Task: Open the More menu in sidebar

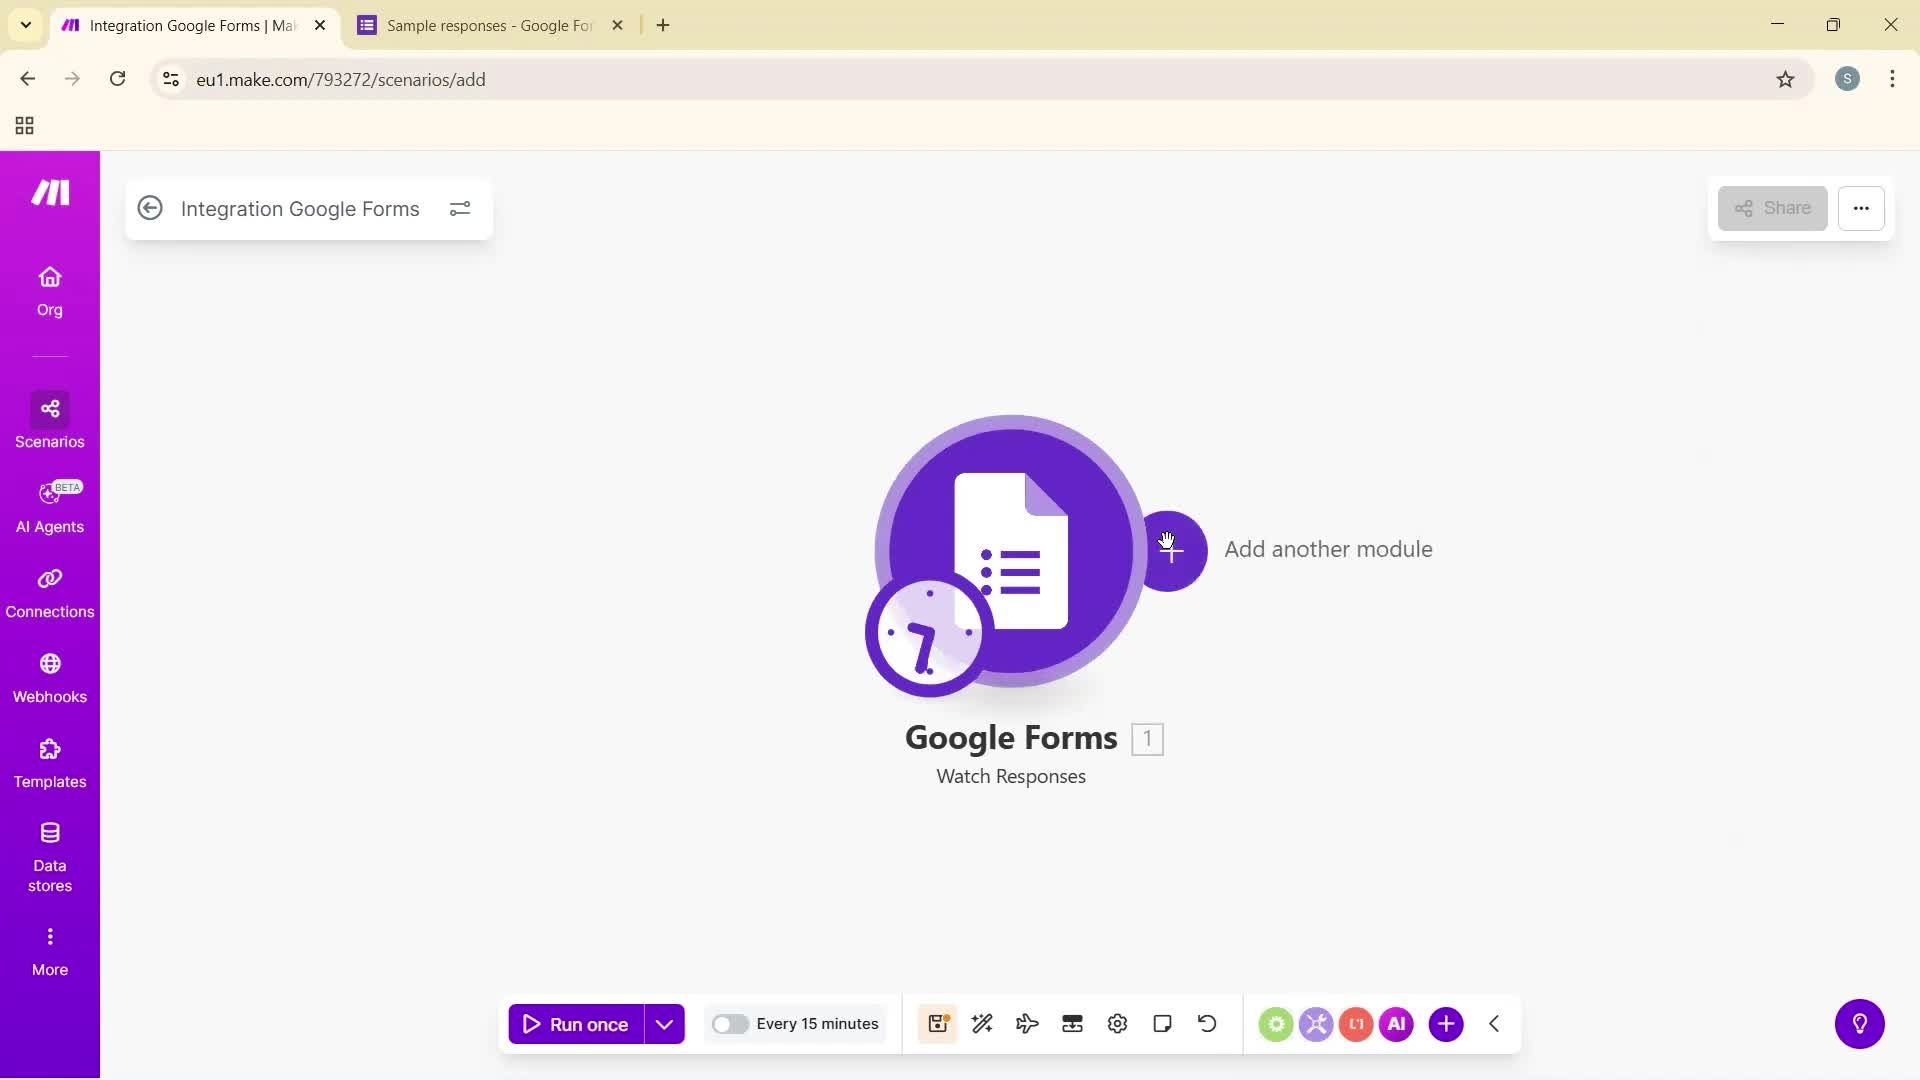Action: [x=50, y=947]
